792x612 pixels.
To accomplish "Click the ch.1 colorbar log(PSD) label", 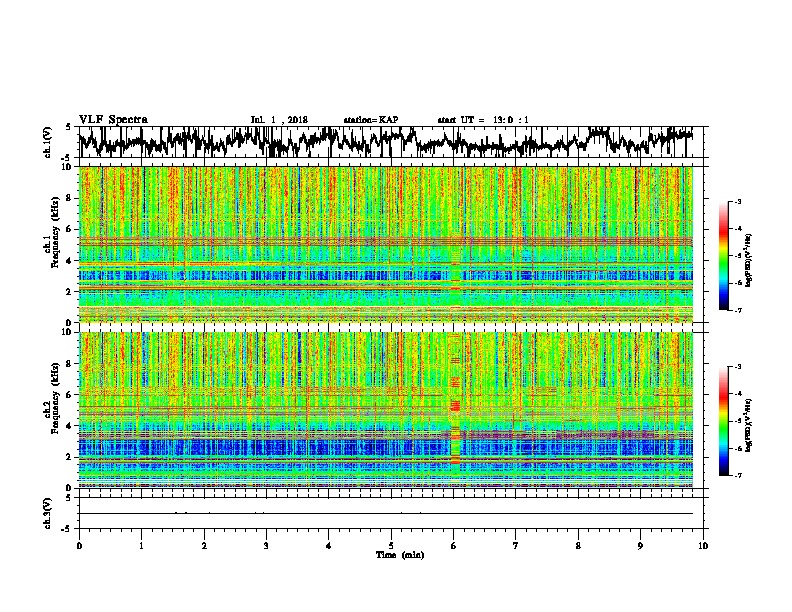I will point(748,261).
